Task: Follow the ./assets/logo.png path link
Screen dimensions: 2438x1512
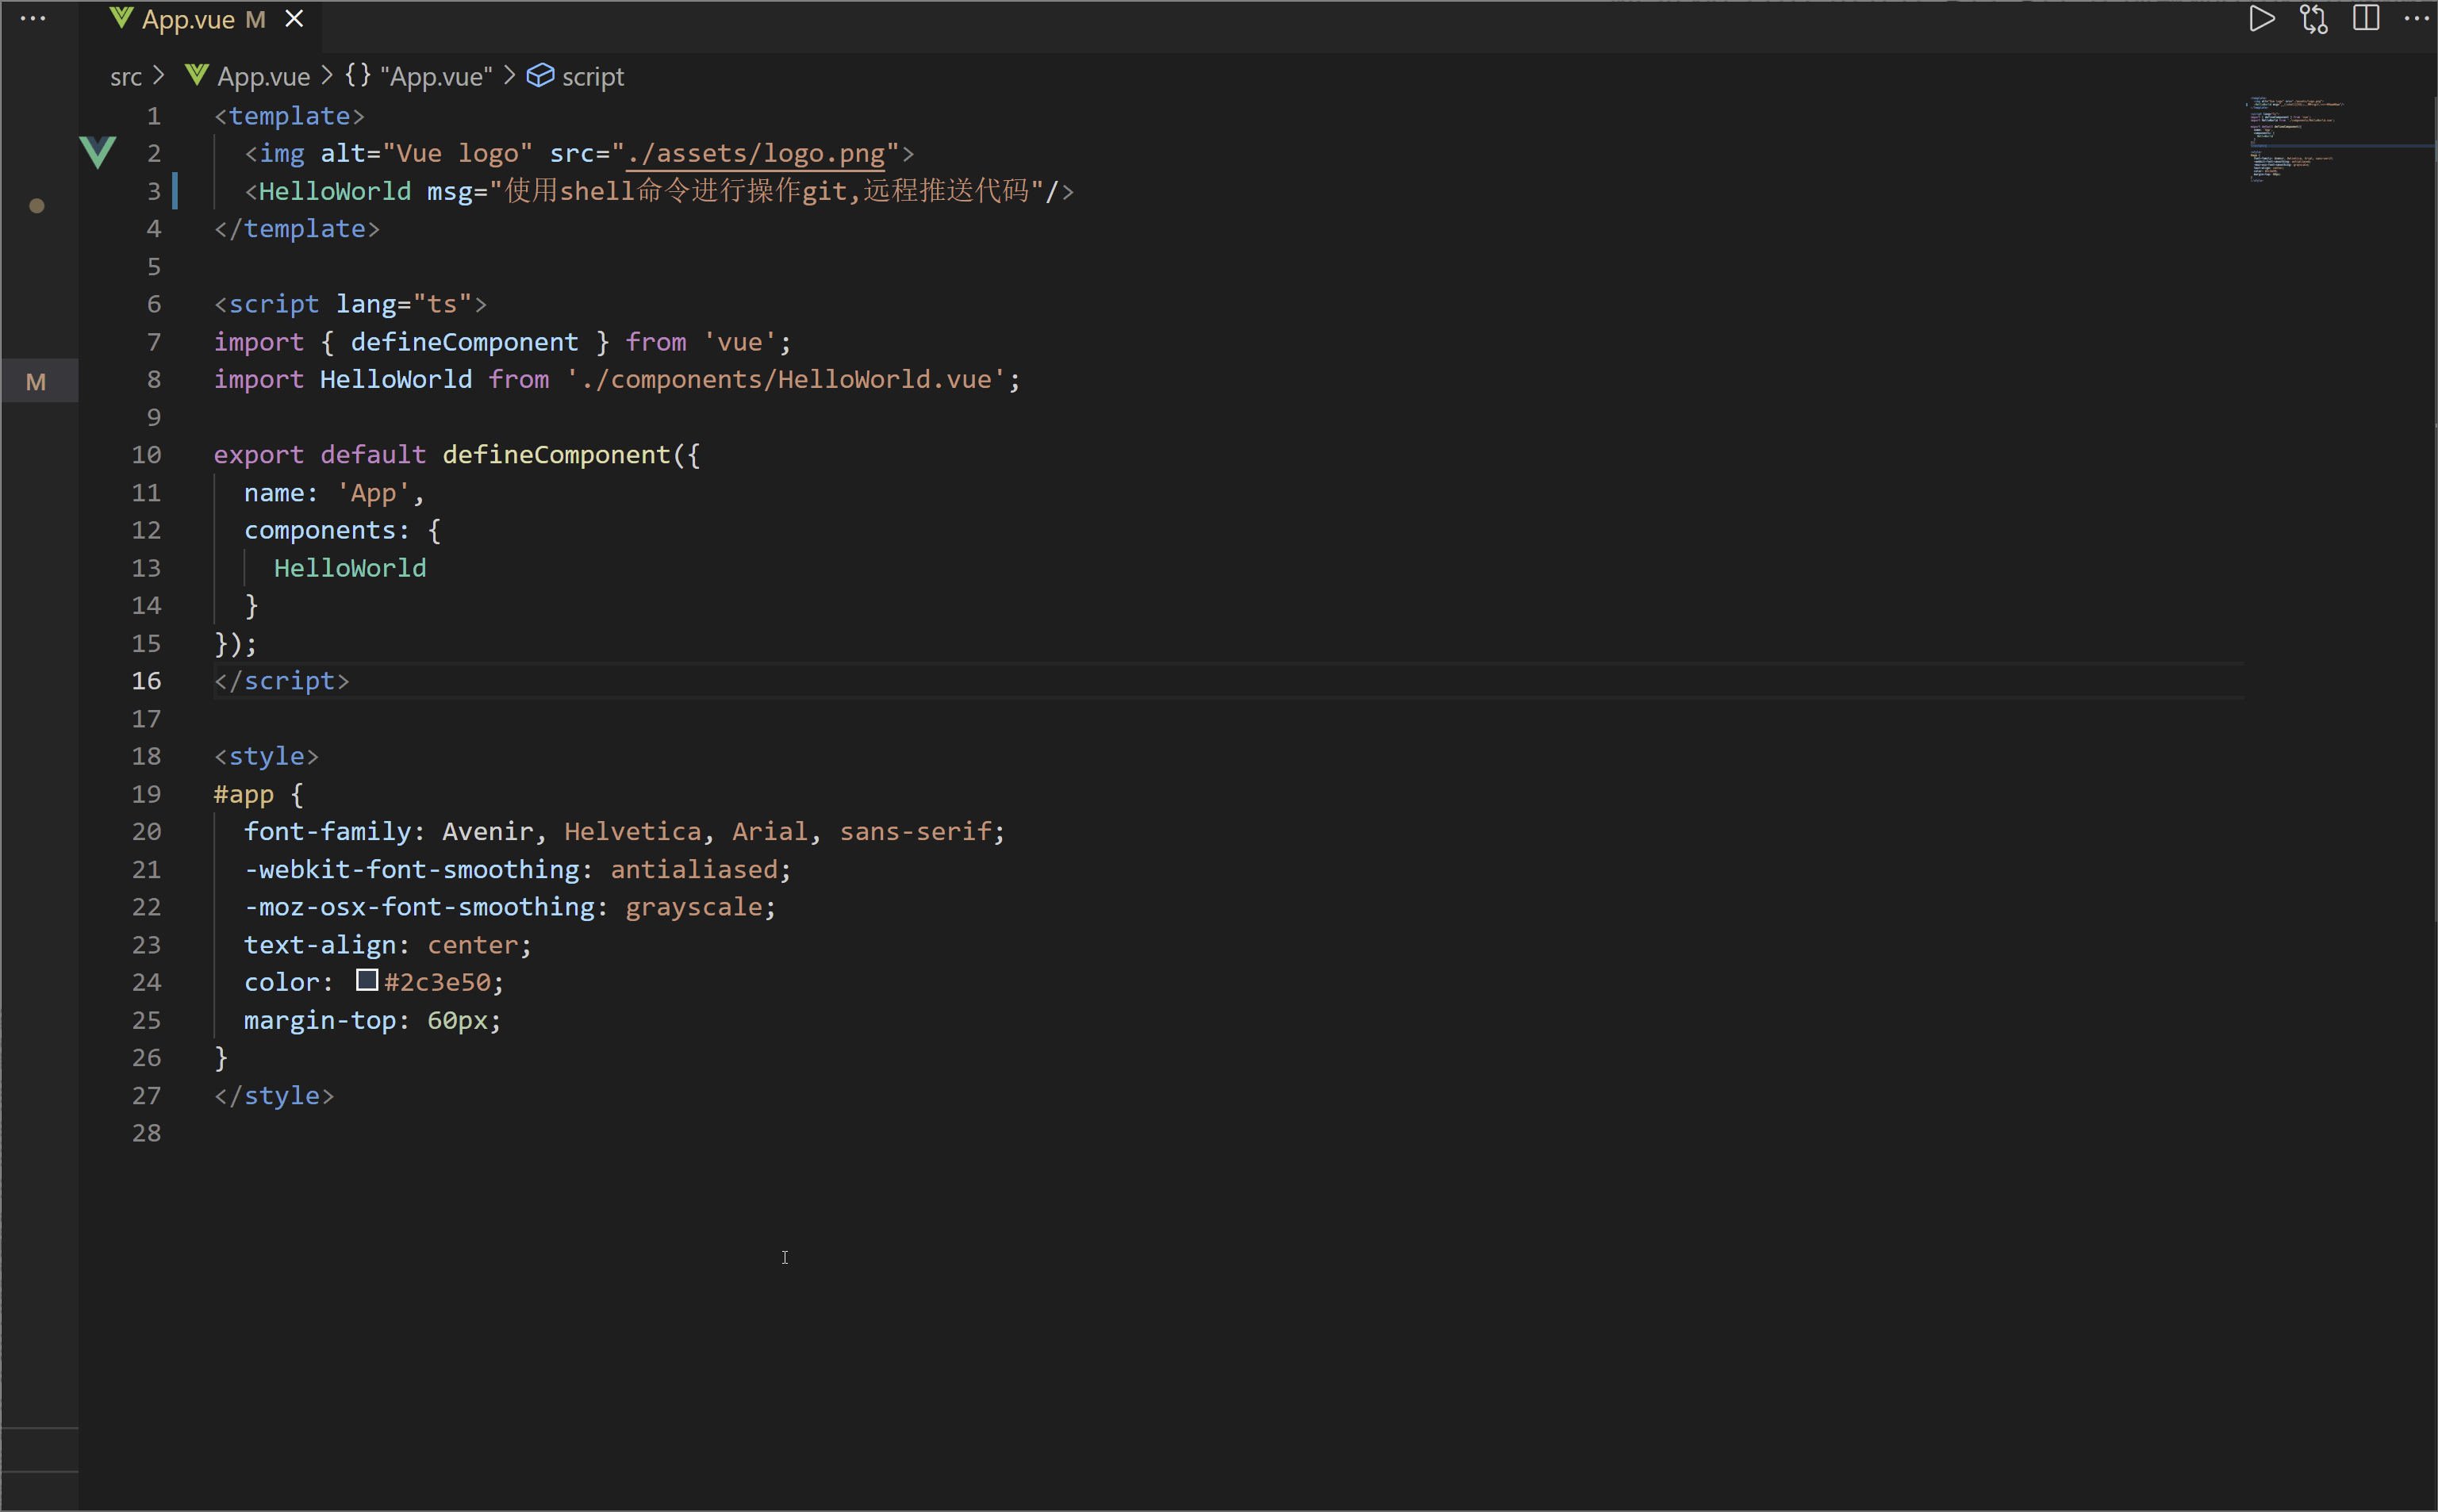Action: pos(756,154)
